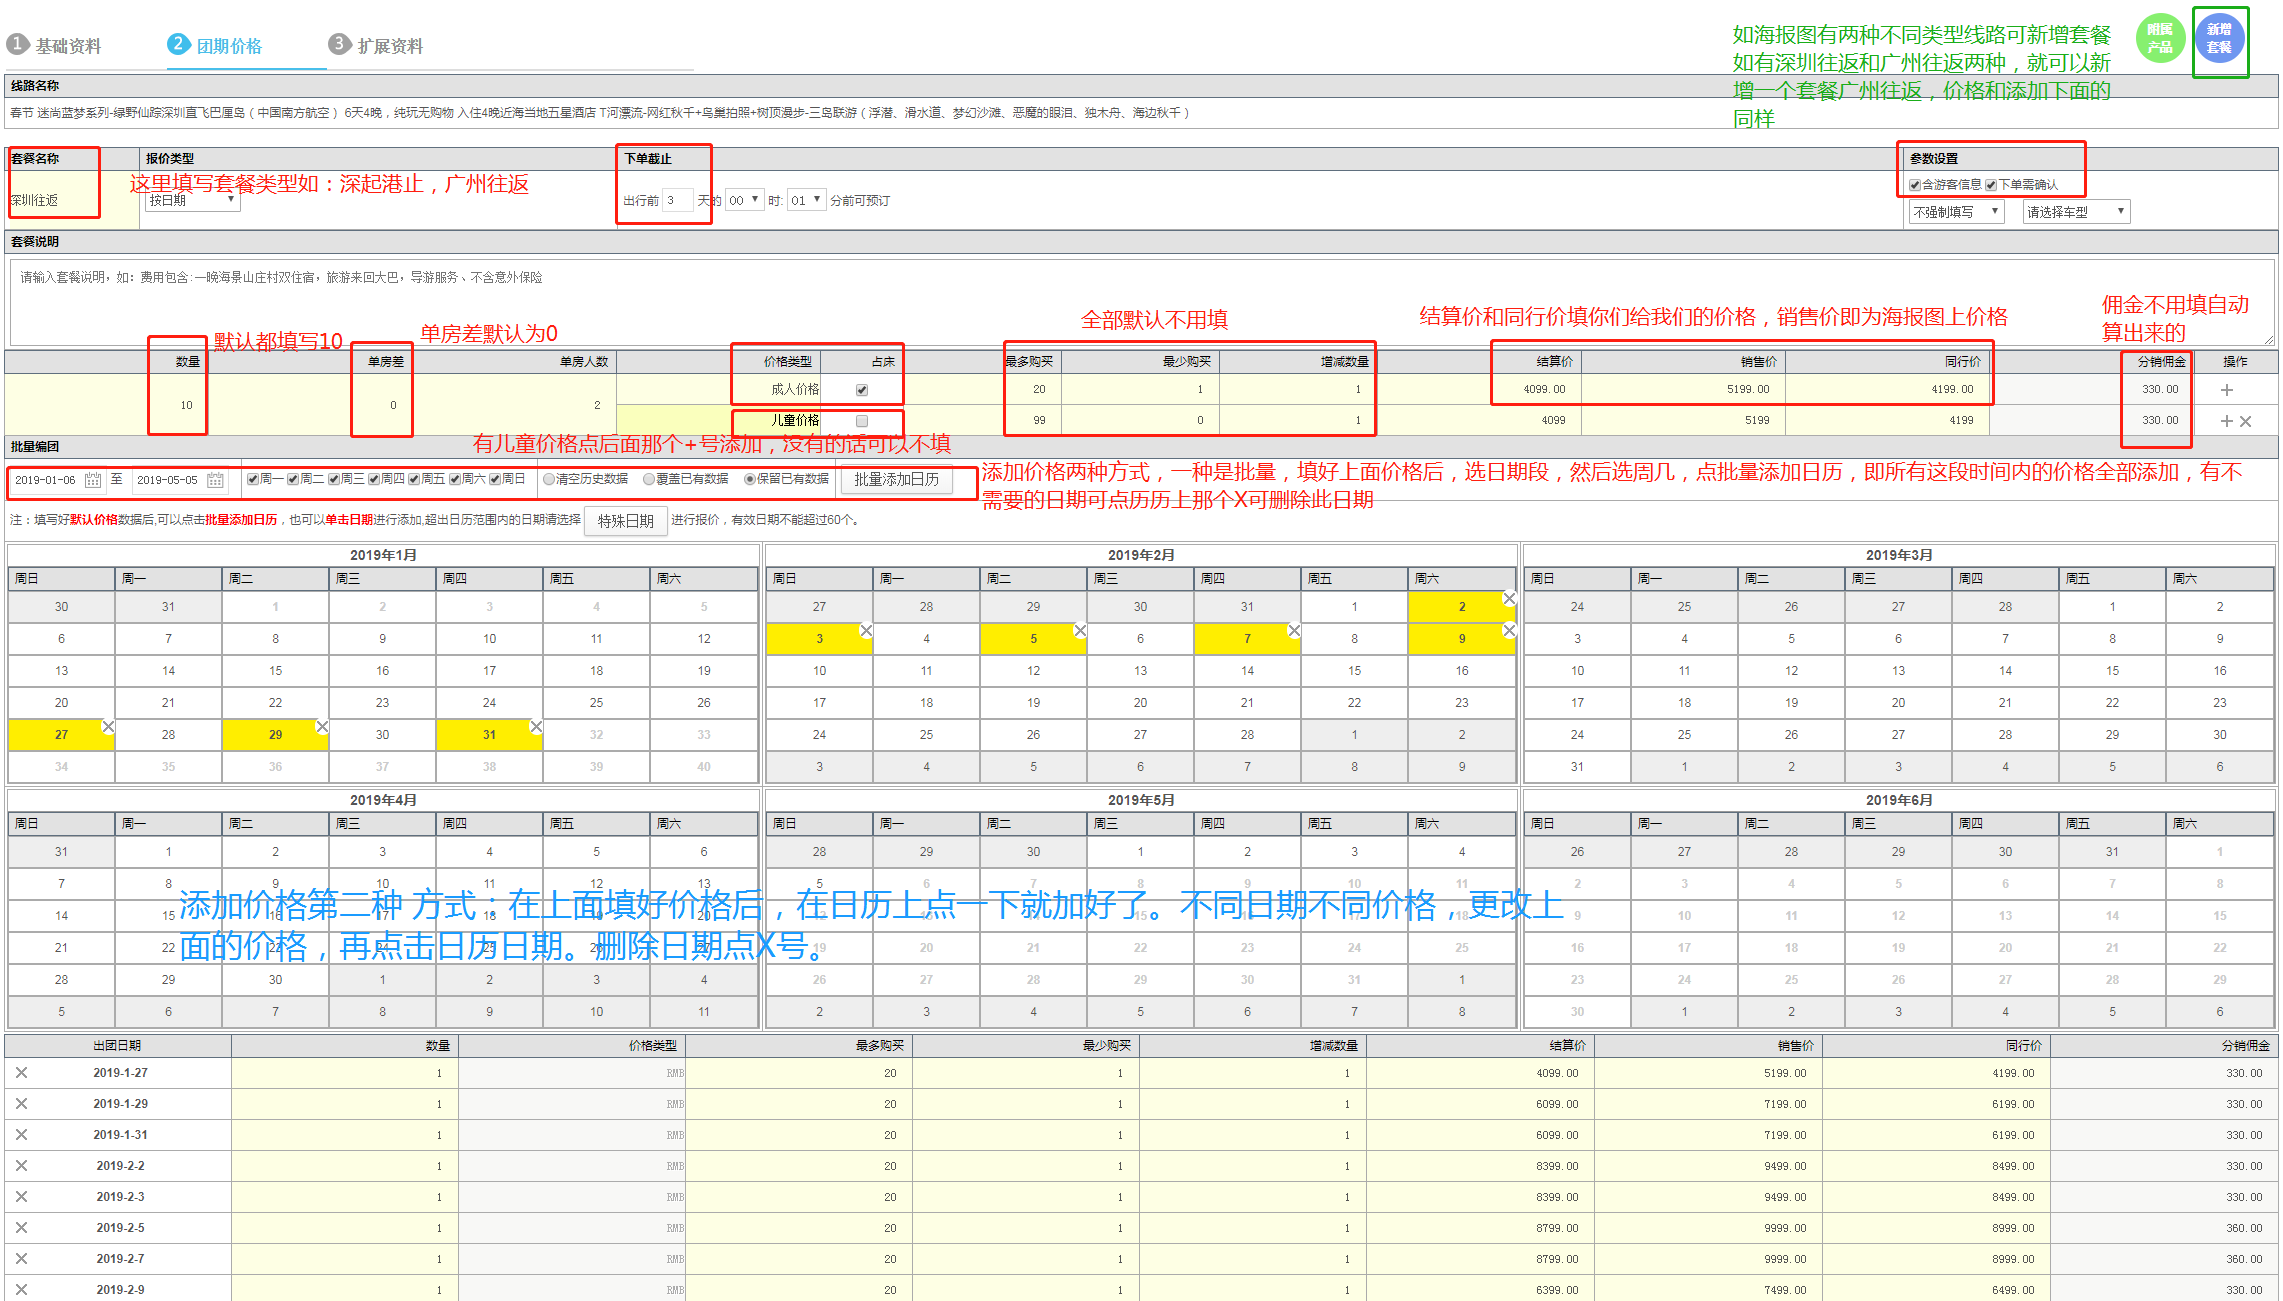Click adult peer price 4199.00 field
This screenshot has height=1301, width=2283.
click(1888, 390)
